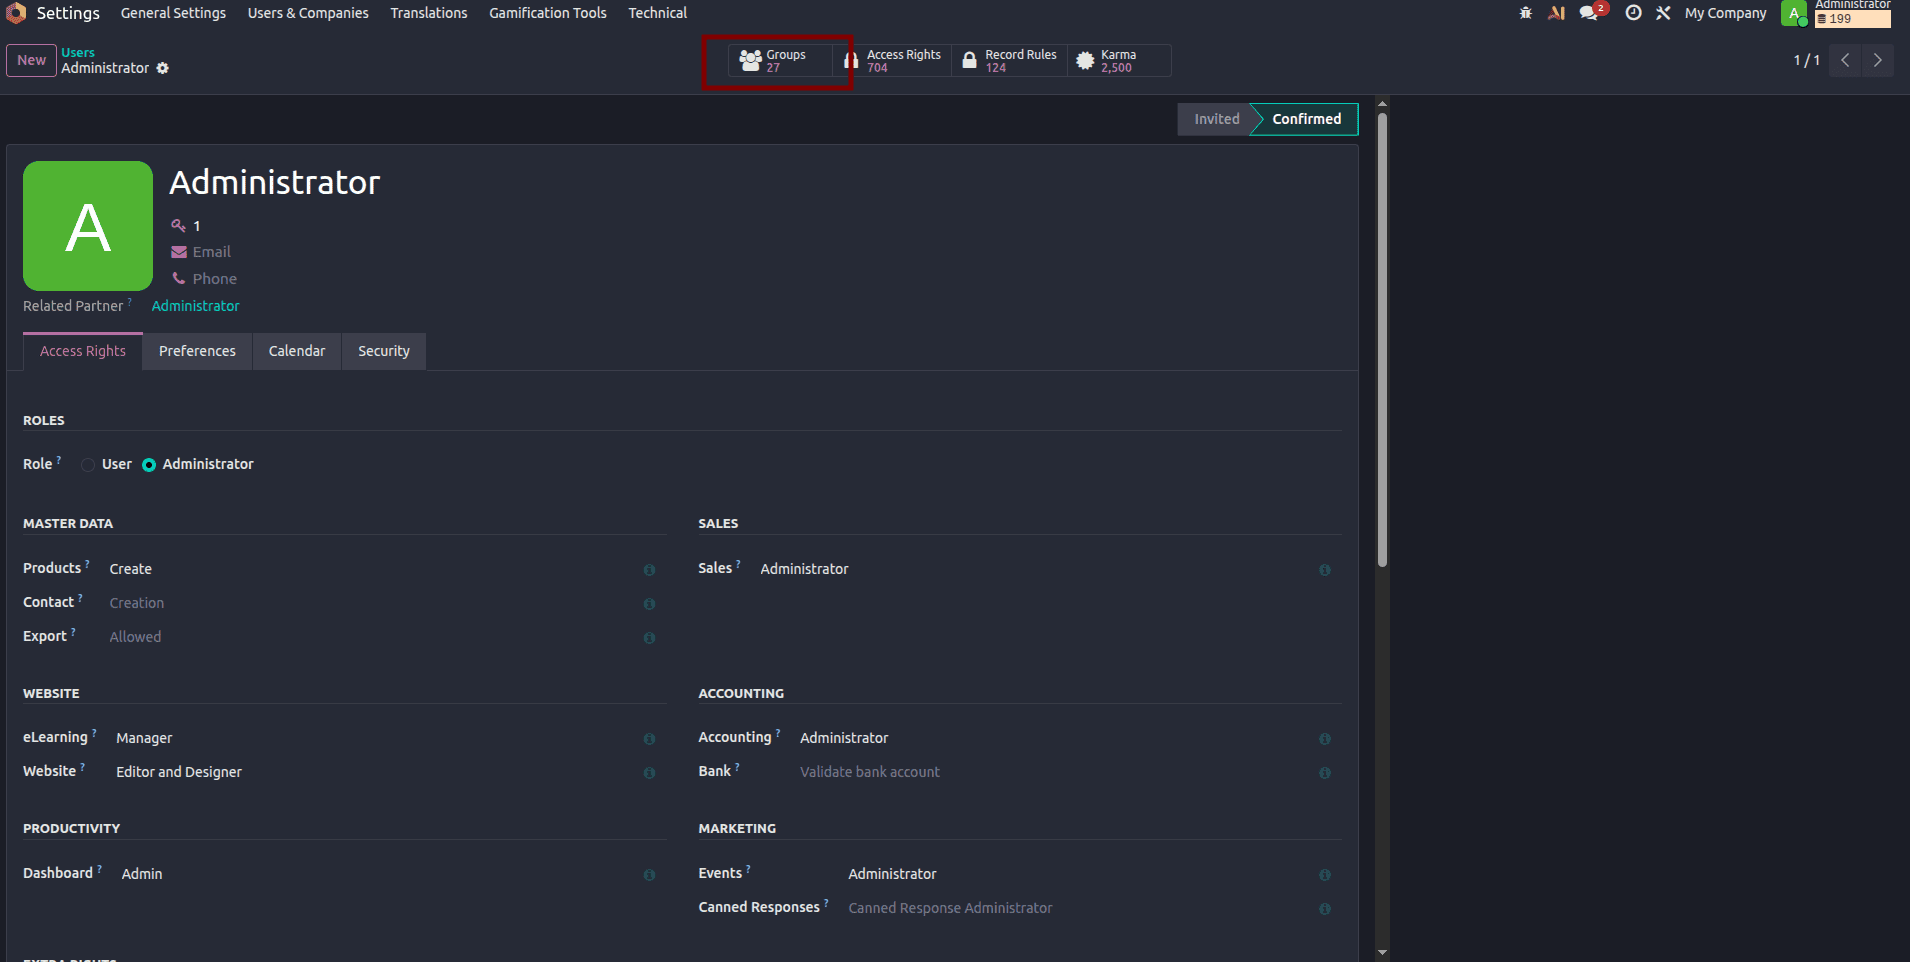Switch to the Security tab
The width and height of the screenshot is (1910, 962).
pos(384,351)
